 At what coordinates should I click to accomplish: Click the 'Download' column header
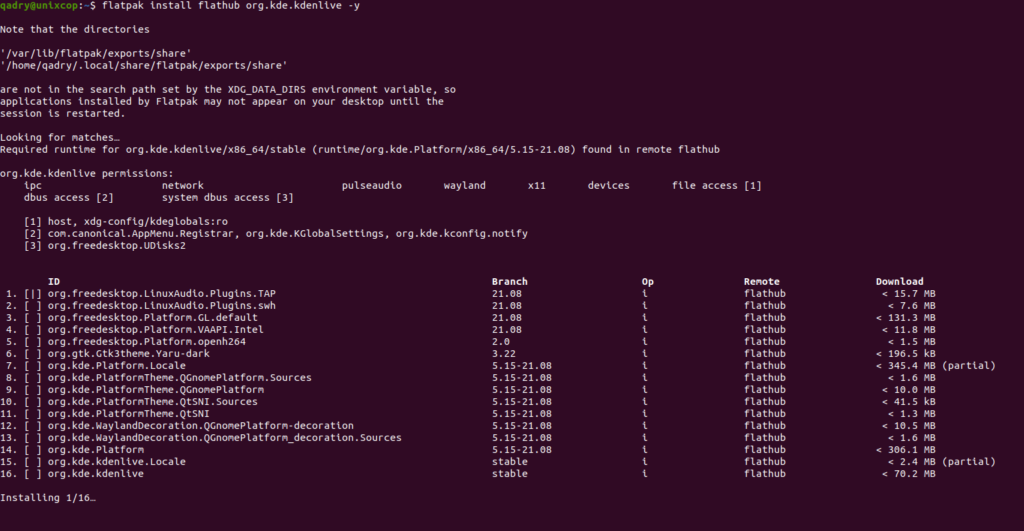tap(899, 282)
